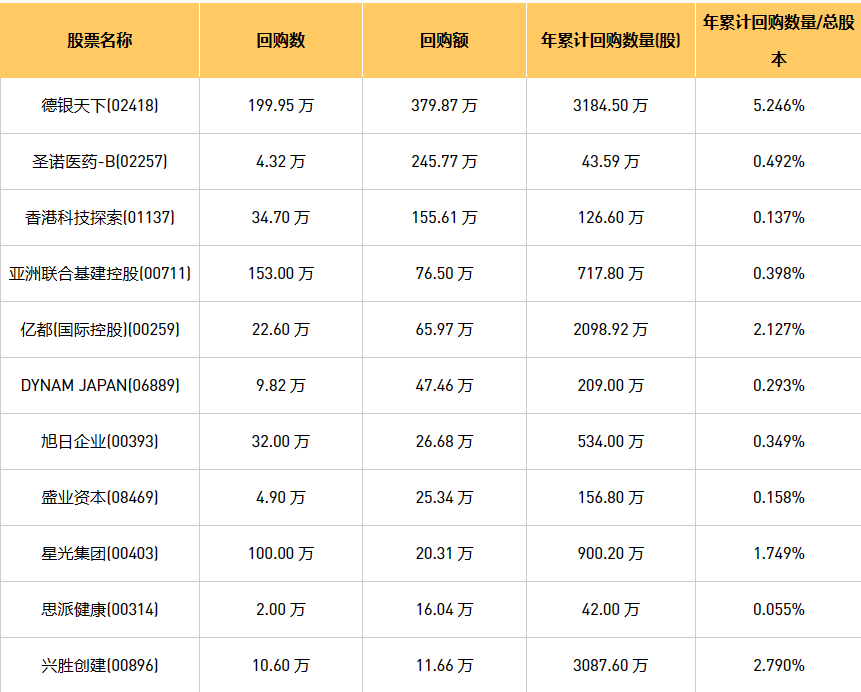Click yearly total 43.59 万
The image size is (861, 692).
point(611,161)
